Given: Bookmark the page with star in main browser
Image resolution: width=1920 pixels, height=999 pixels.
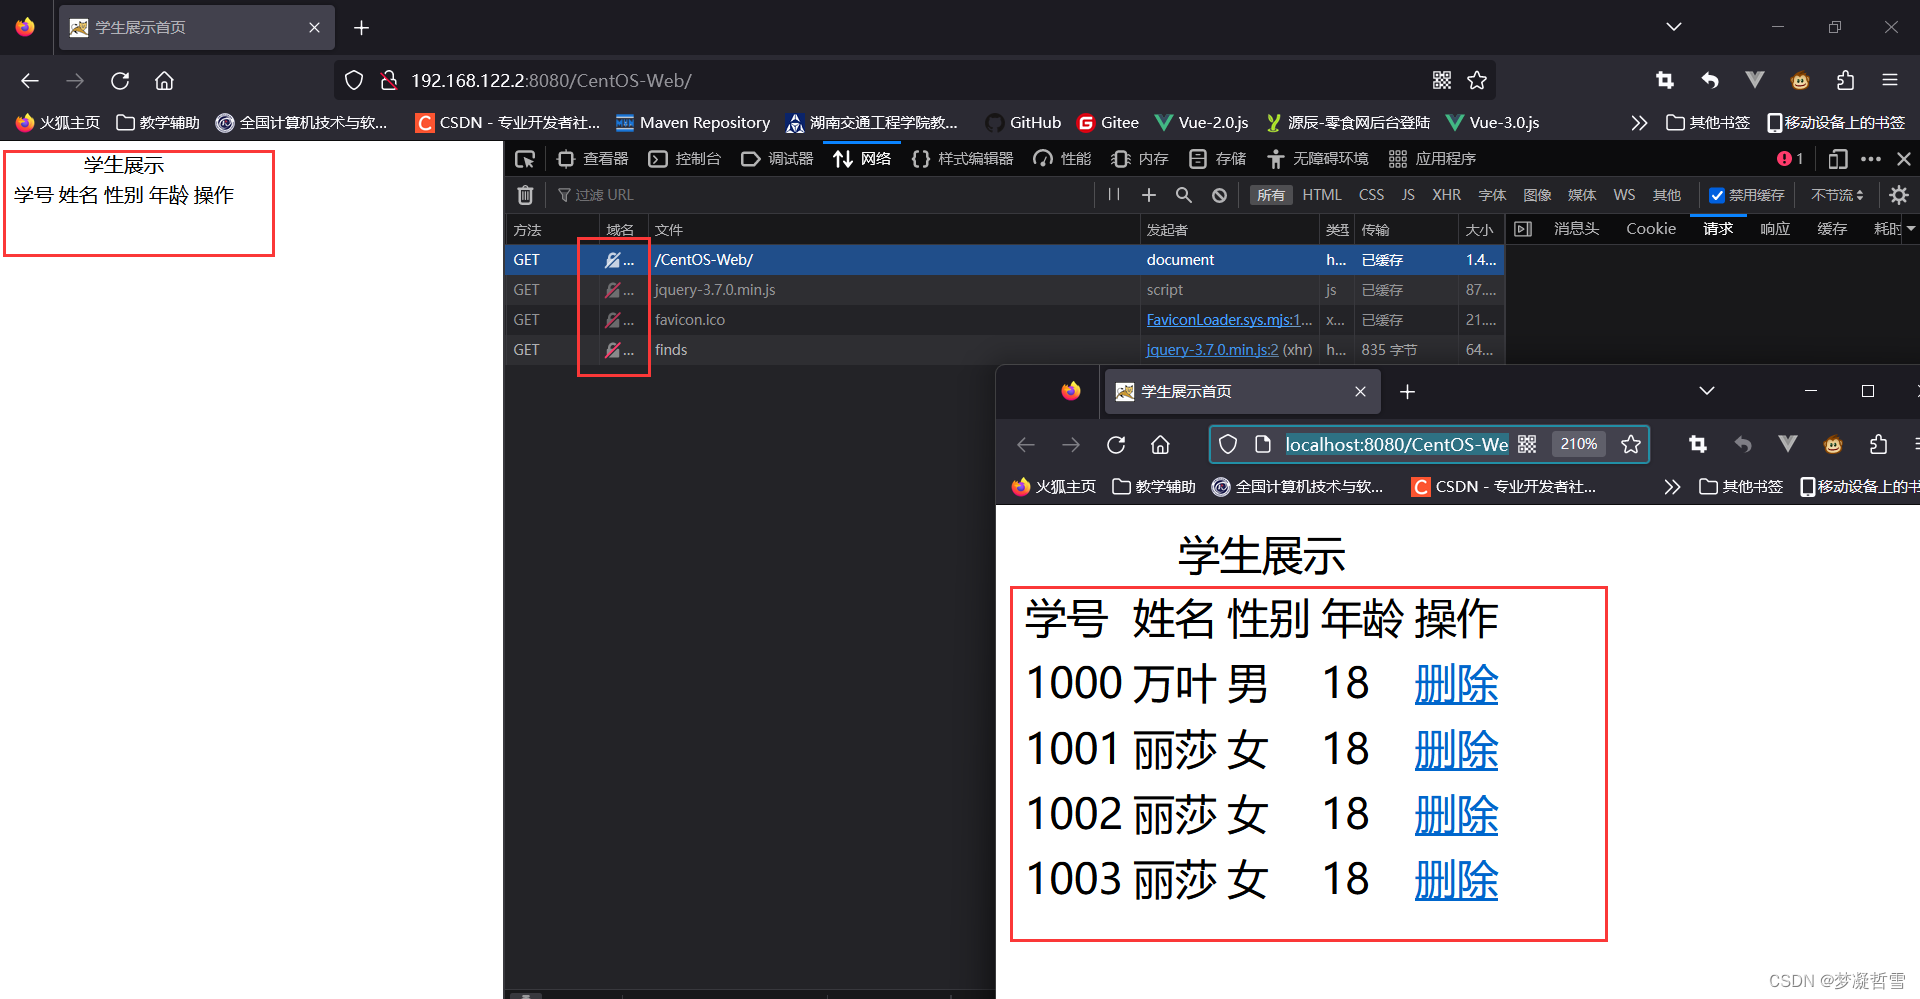Looking at the screenshot, I should coord(1477,81).
